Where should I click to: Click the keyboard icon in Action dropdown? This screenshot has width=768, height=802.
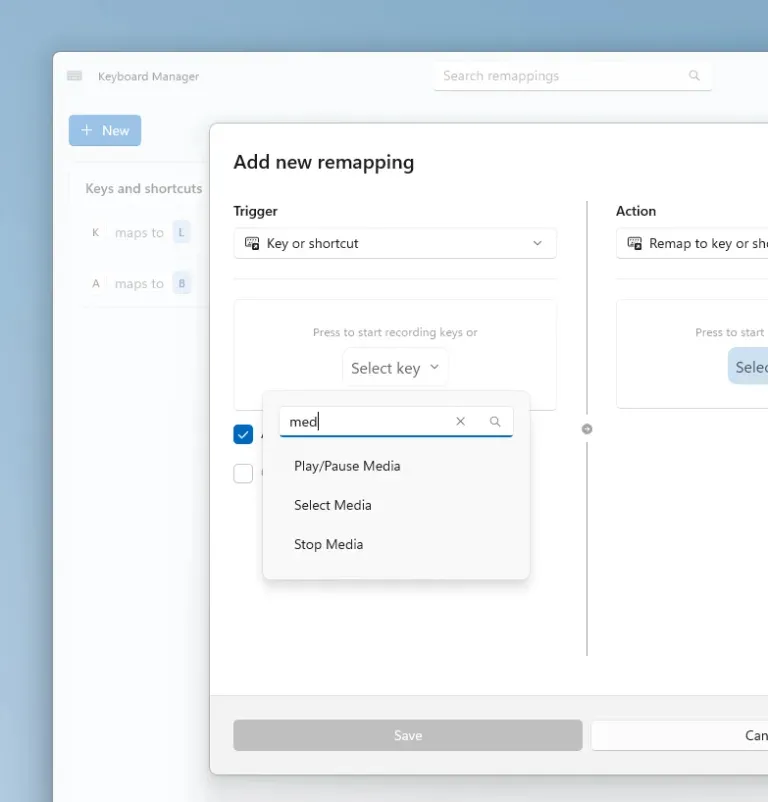point(635,243)
